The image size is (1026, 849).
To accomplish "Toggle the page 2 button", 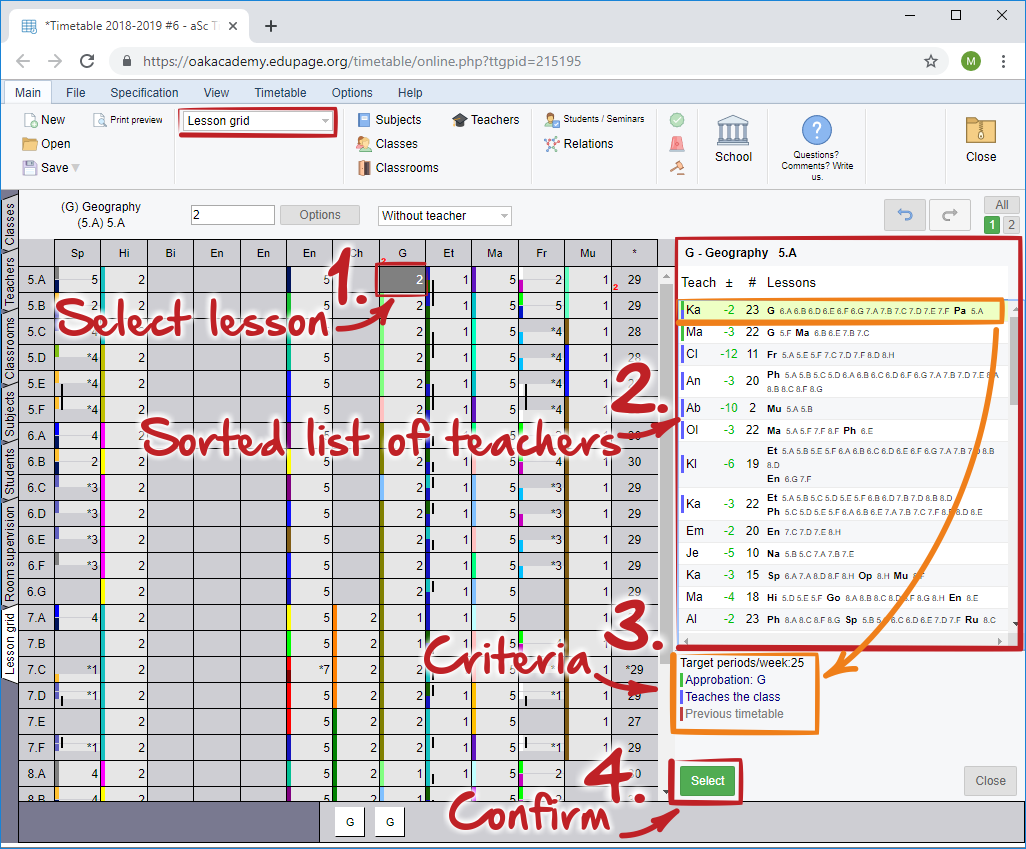I will tap(1011, 225).
